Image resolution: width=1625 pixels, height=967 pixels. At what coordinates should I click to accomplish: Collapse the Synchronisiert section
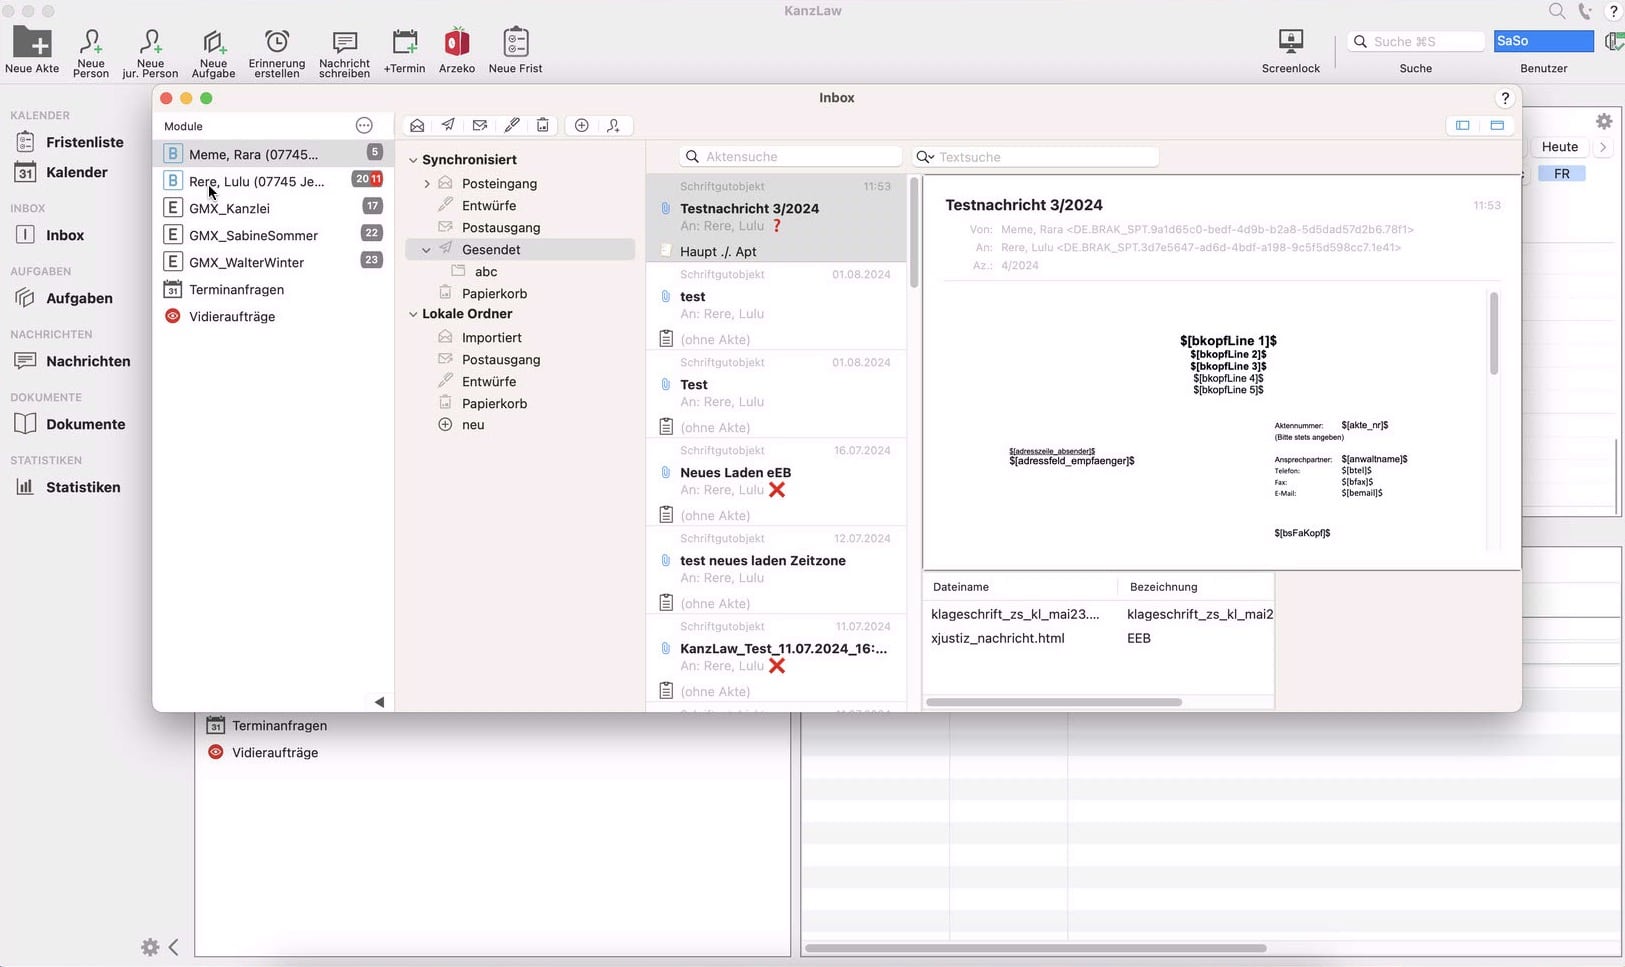coord(413,160)
